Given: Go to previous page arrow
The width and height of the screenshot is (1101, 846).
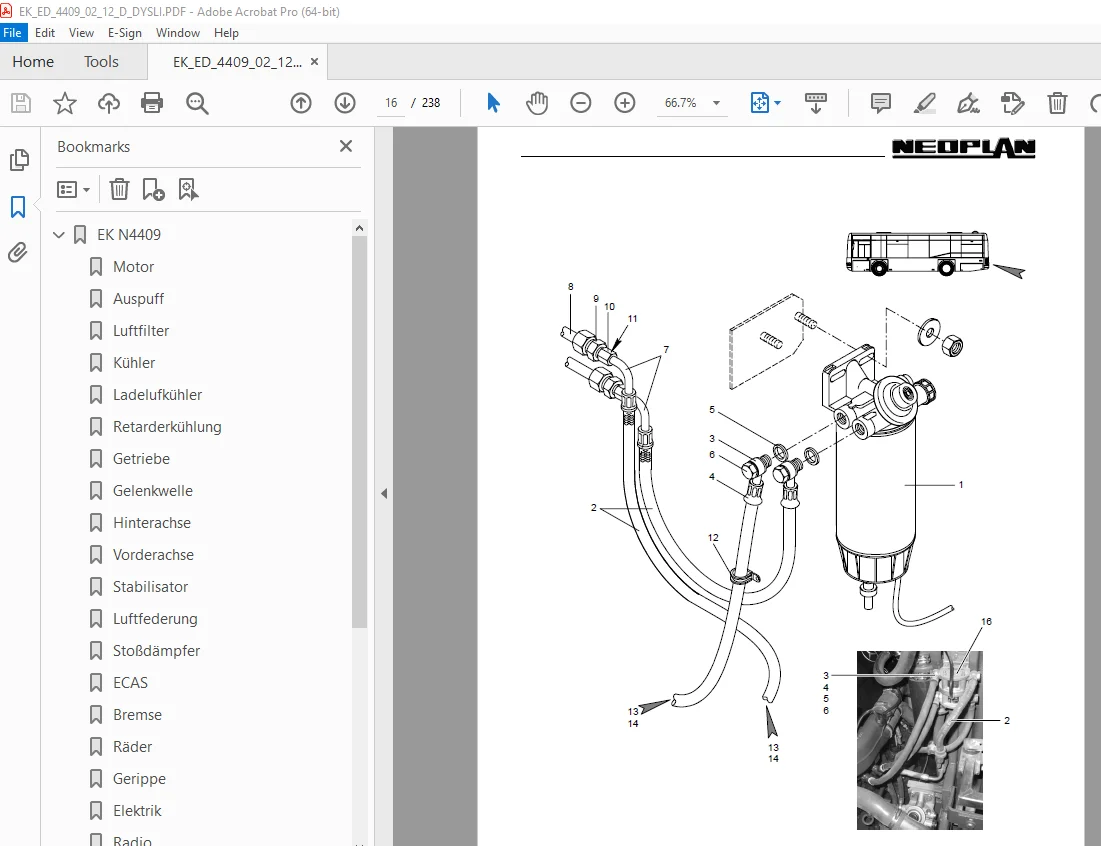Looking at the screenshot, I should [x=301, y=103].
